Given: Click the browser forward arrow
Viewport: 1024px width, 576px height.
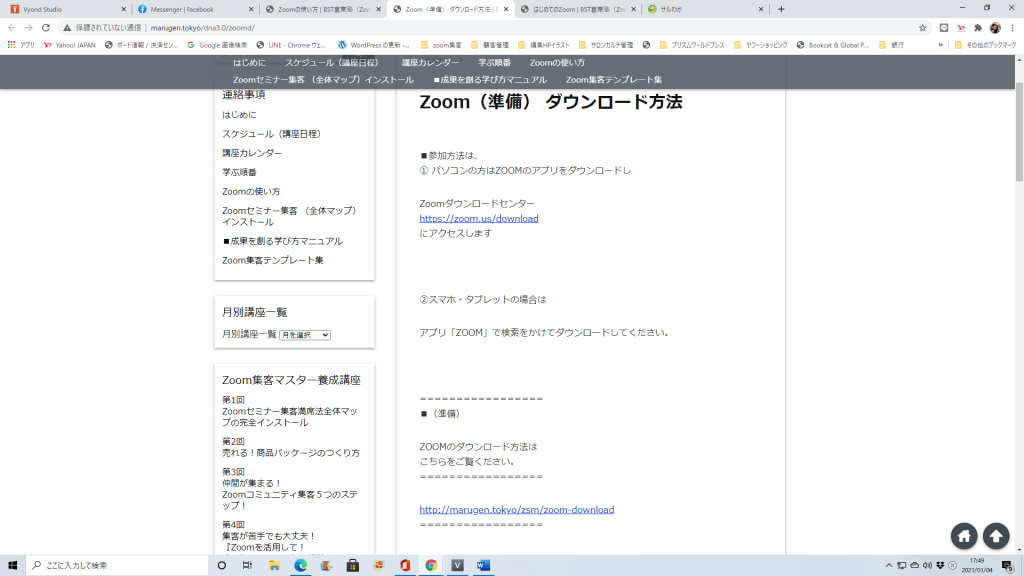Looking at the screenshot, I should (29, 27).
